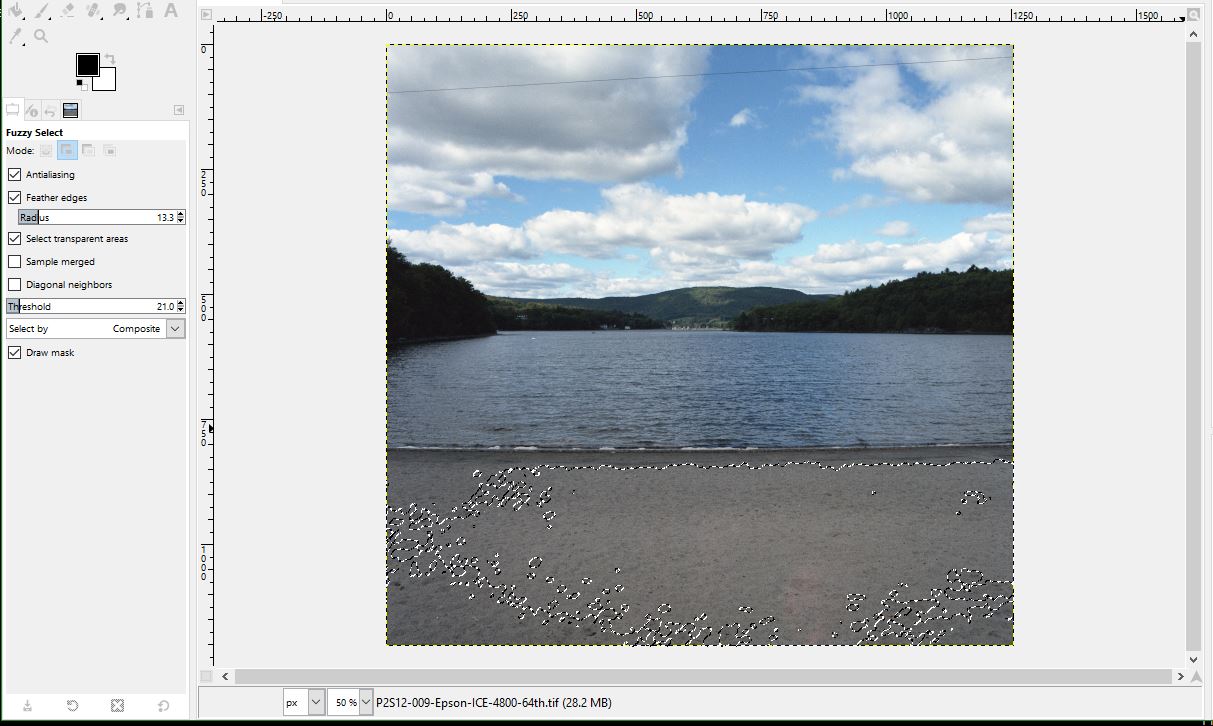
Task: Open the 50 % zoom dropdown
Action: [x=366, y=702]
